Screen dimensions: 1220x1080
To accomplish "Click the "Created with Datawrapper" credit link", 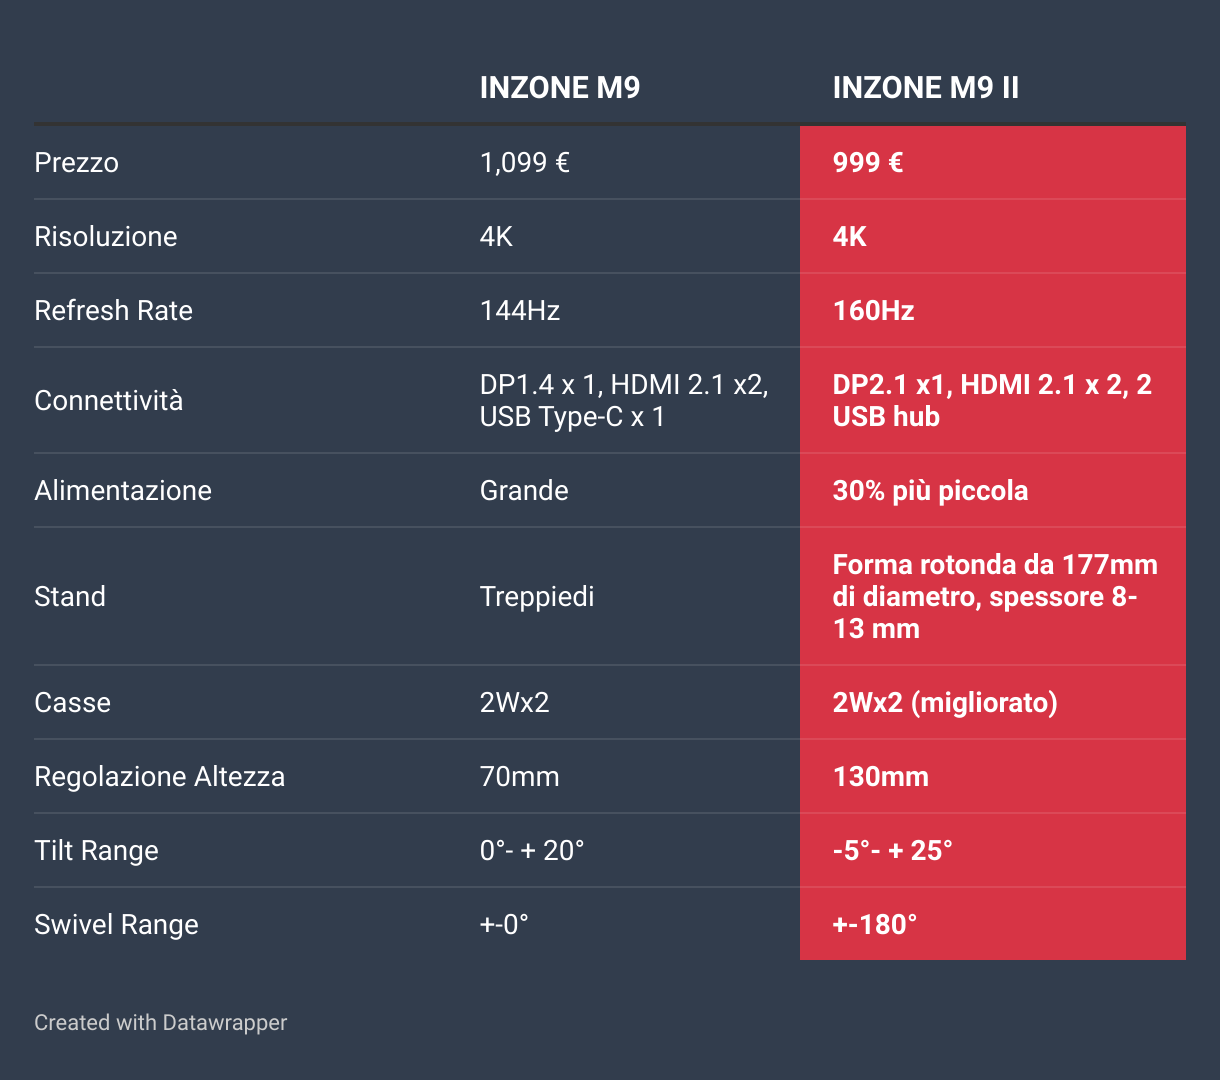I will pyautogui.click(x=160, y=1022).
